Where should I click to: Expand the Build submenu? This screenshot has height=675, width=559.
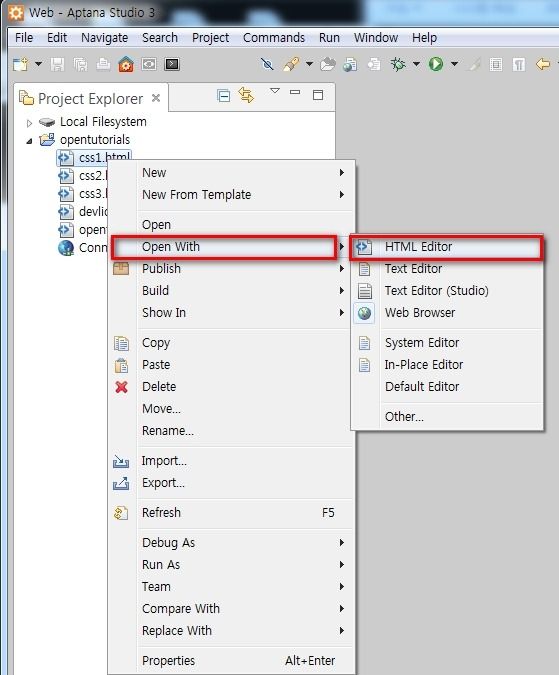(232, 291)
